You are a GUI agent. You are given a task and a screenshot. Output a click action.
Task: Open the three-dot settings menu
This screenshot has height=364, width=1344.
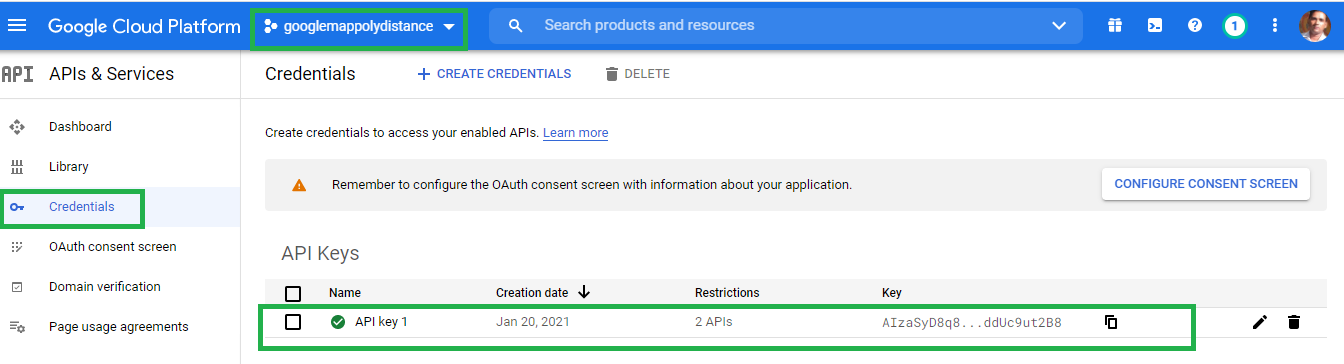pos(1274,26)
